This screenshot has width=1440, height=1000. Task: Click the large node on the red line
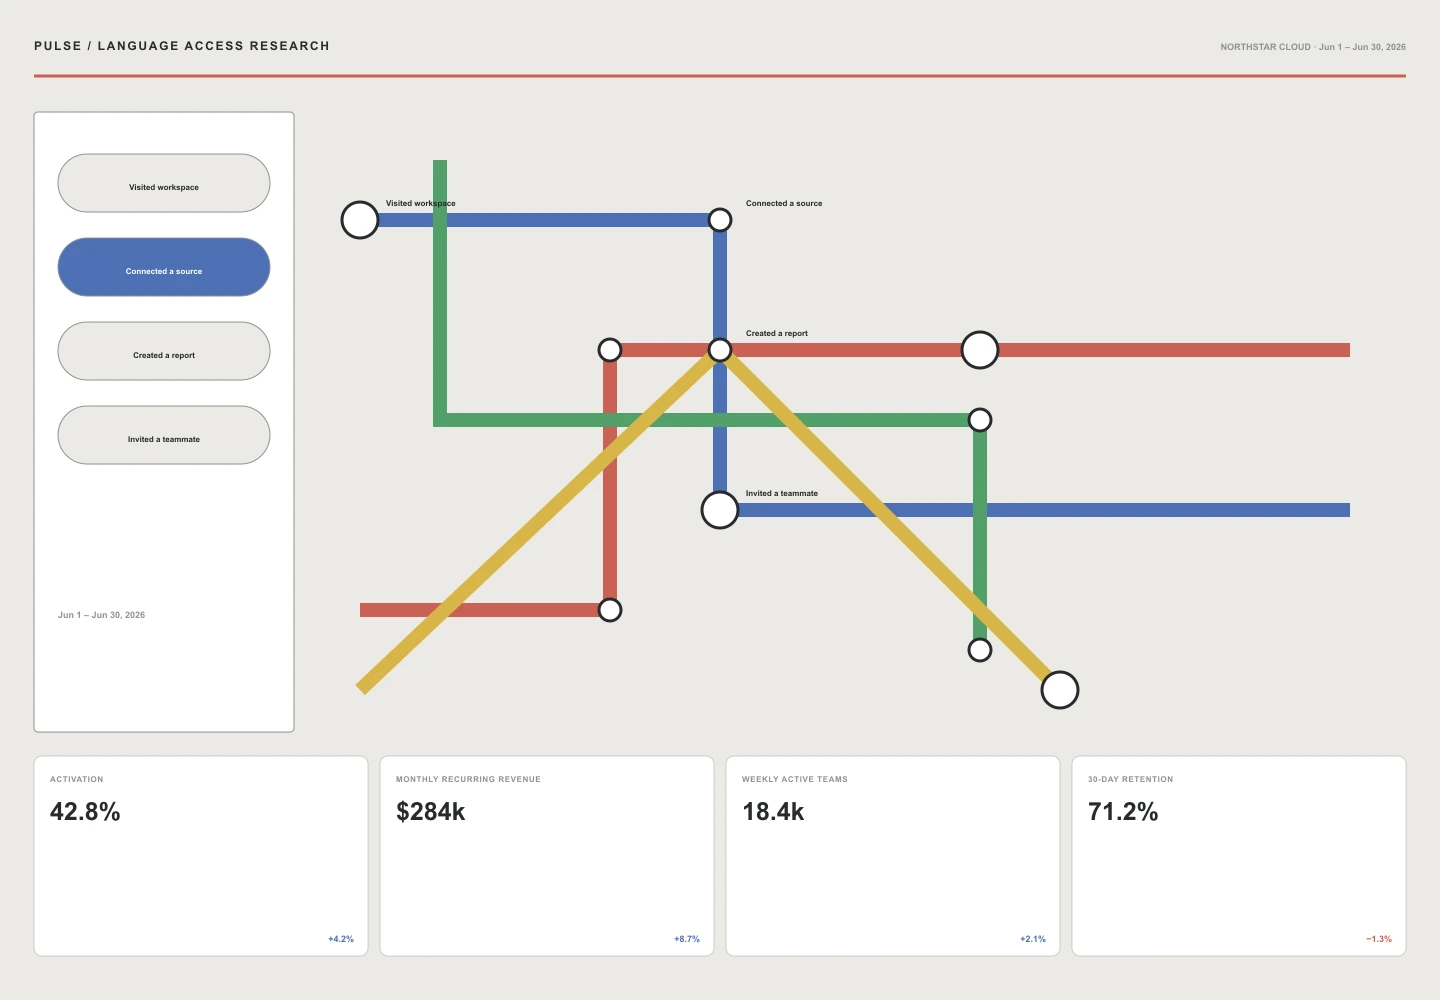tap(980, 350)
